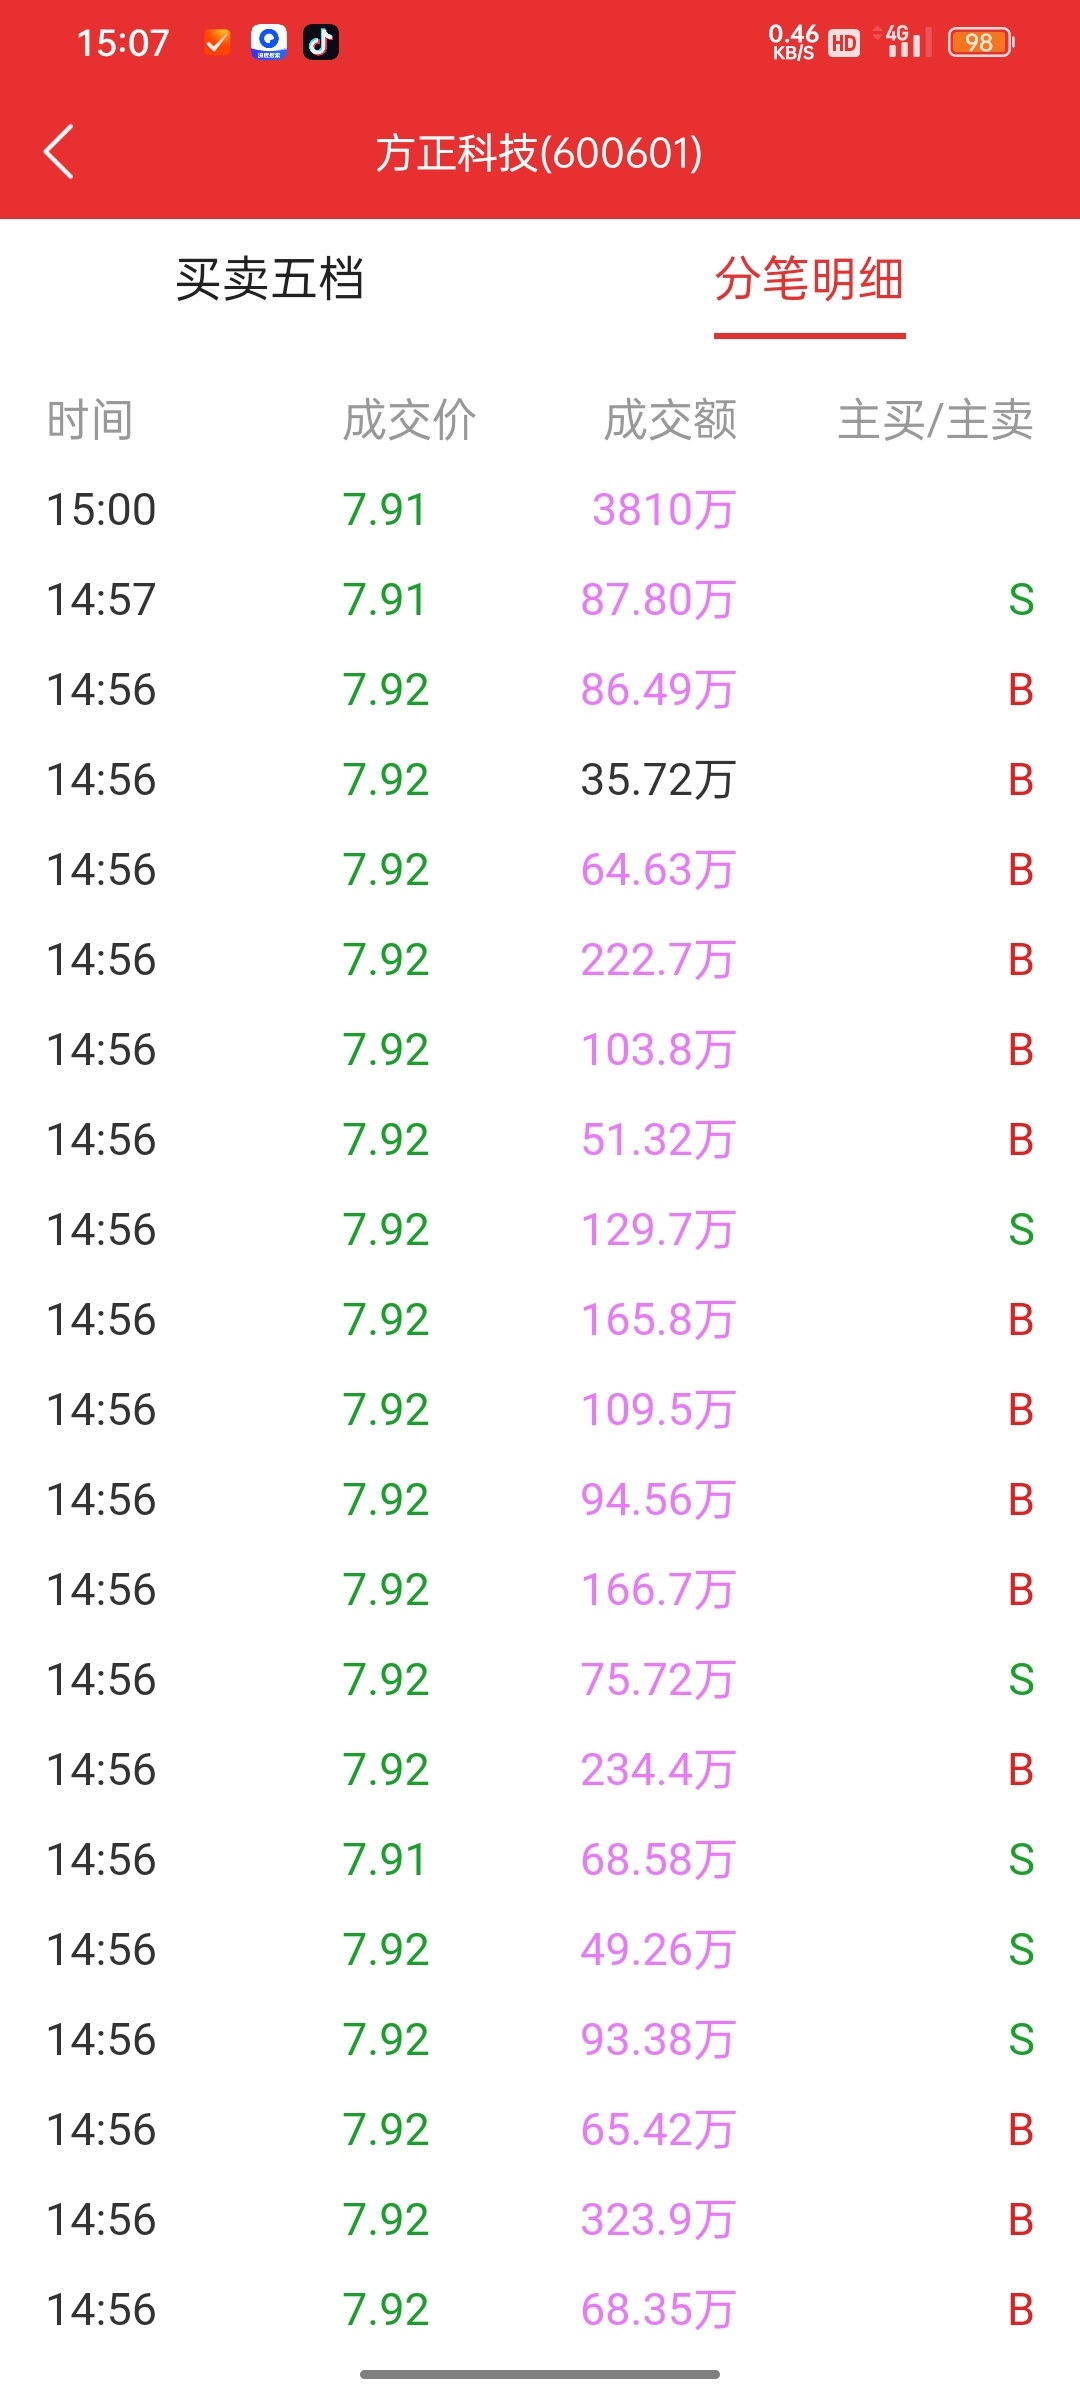
Task: Tap the 4G signal strength icon
Action: point(903,41)
